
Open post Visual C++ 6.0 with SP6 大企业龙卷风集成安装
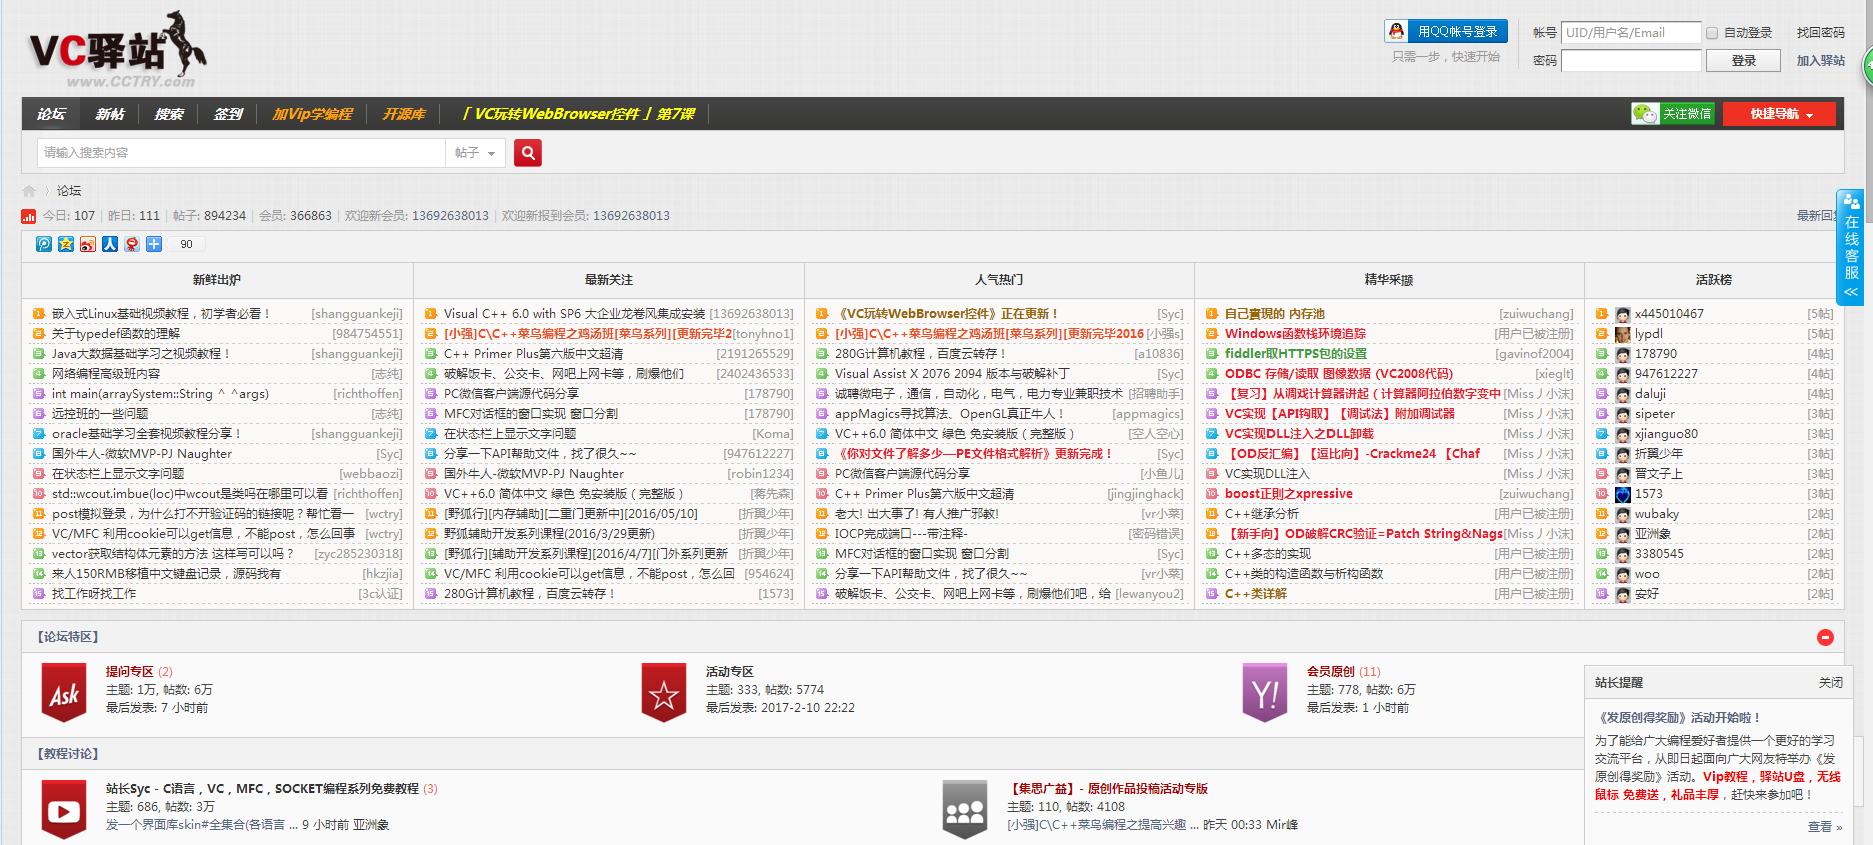point(574,314)
